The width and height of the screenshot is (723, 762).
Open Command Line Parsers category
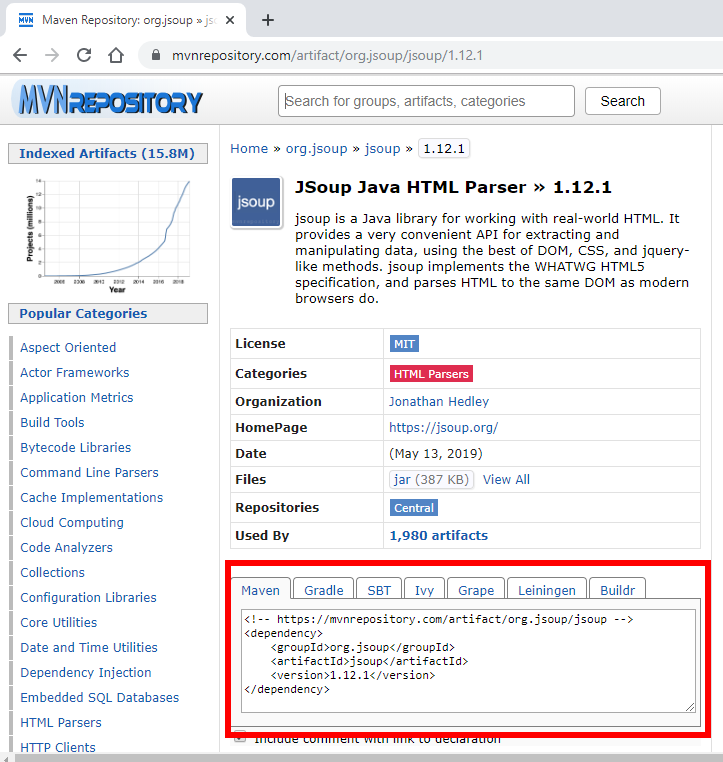click(x=89, y=472)
